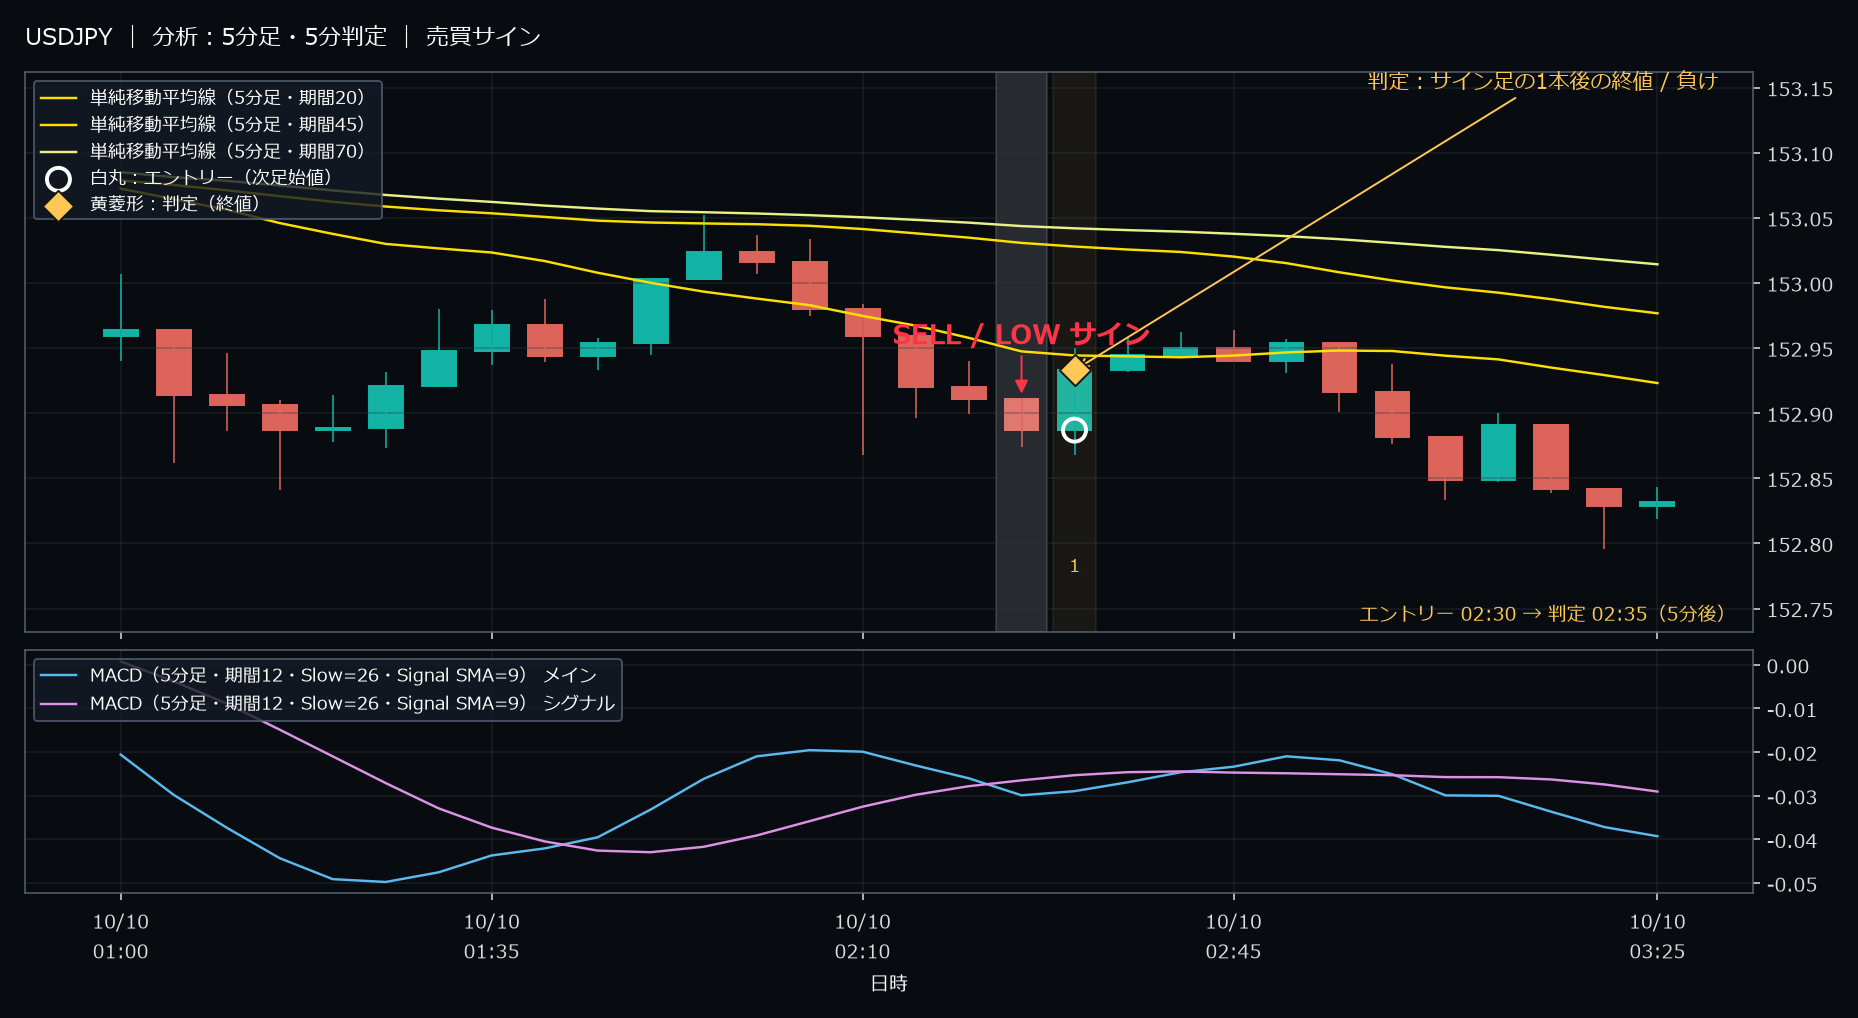Click the gray highlighted signal candle band
The height and width of the screenshot is (1018, 1858).
pyautogui.click(x=1021, y=352)
